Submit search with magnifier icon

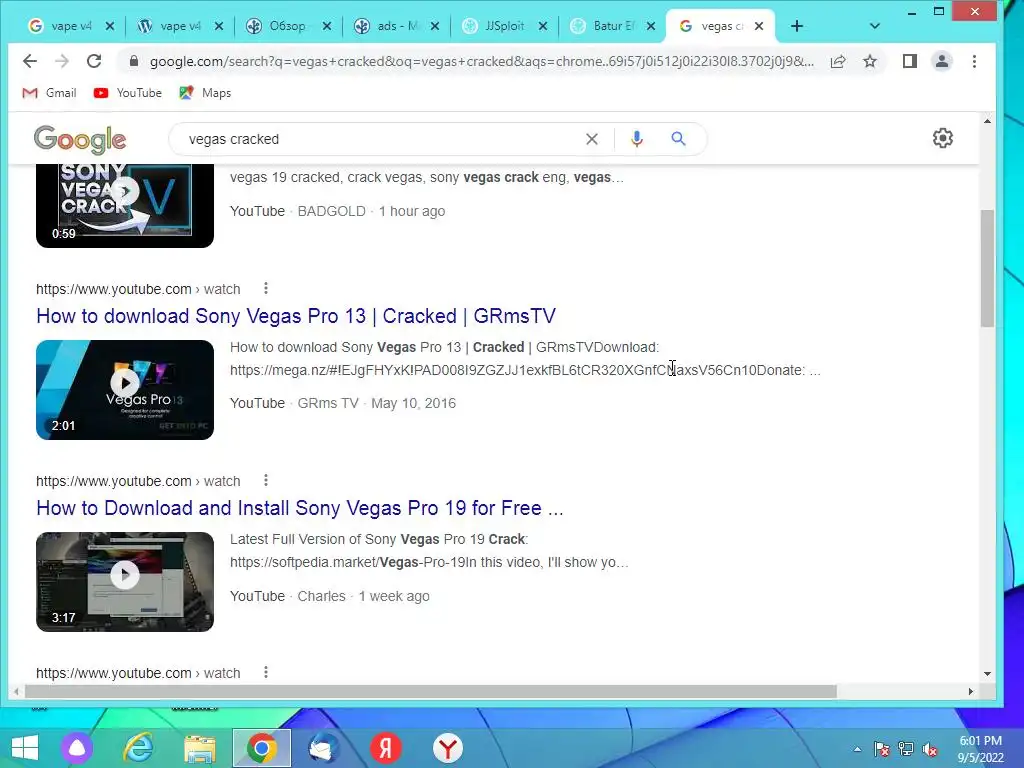click(x=679, y=139)
